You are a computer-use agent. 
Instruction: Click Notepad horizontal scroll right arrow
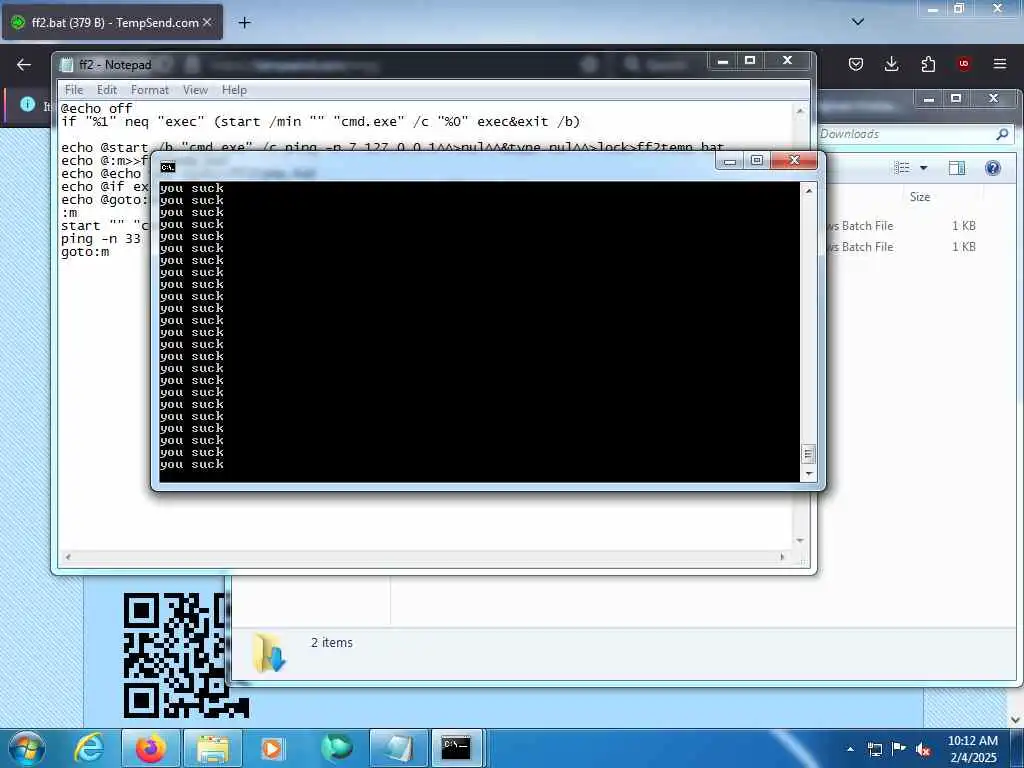(782, 557)
